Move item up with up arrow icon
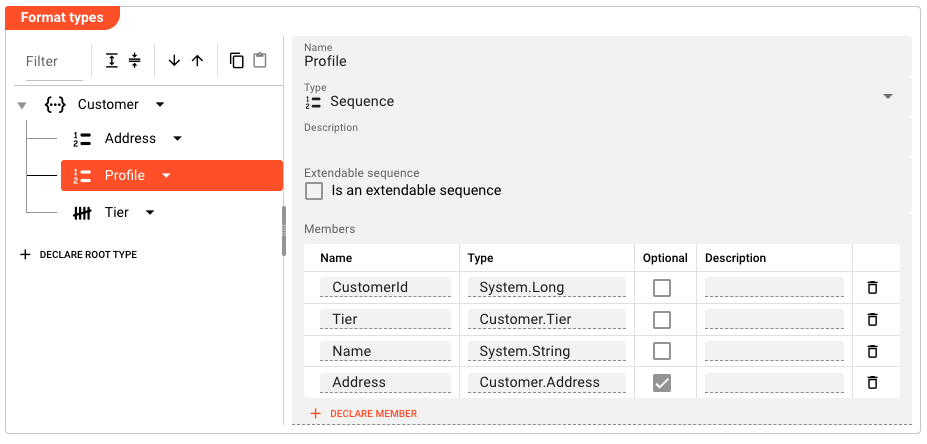927x444 pixels. [x=197, y=60]
